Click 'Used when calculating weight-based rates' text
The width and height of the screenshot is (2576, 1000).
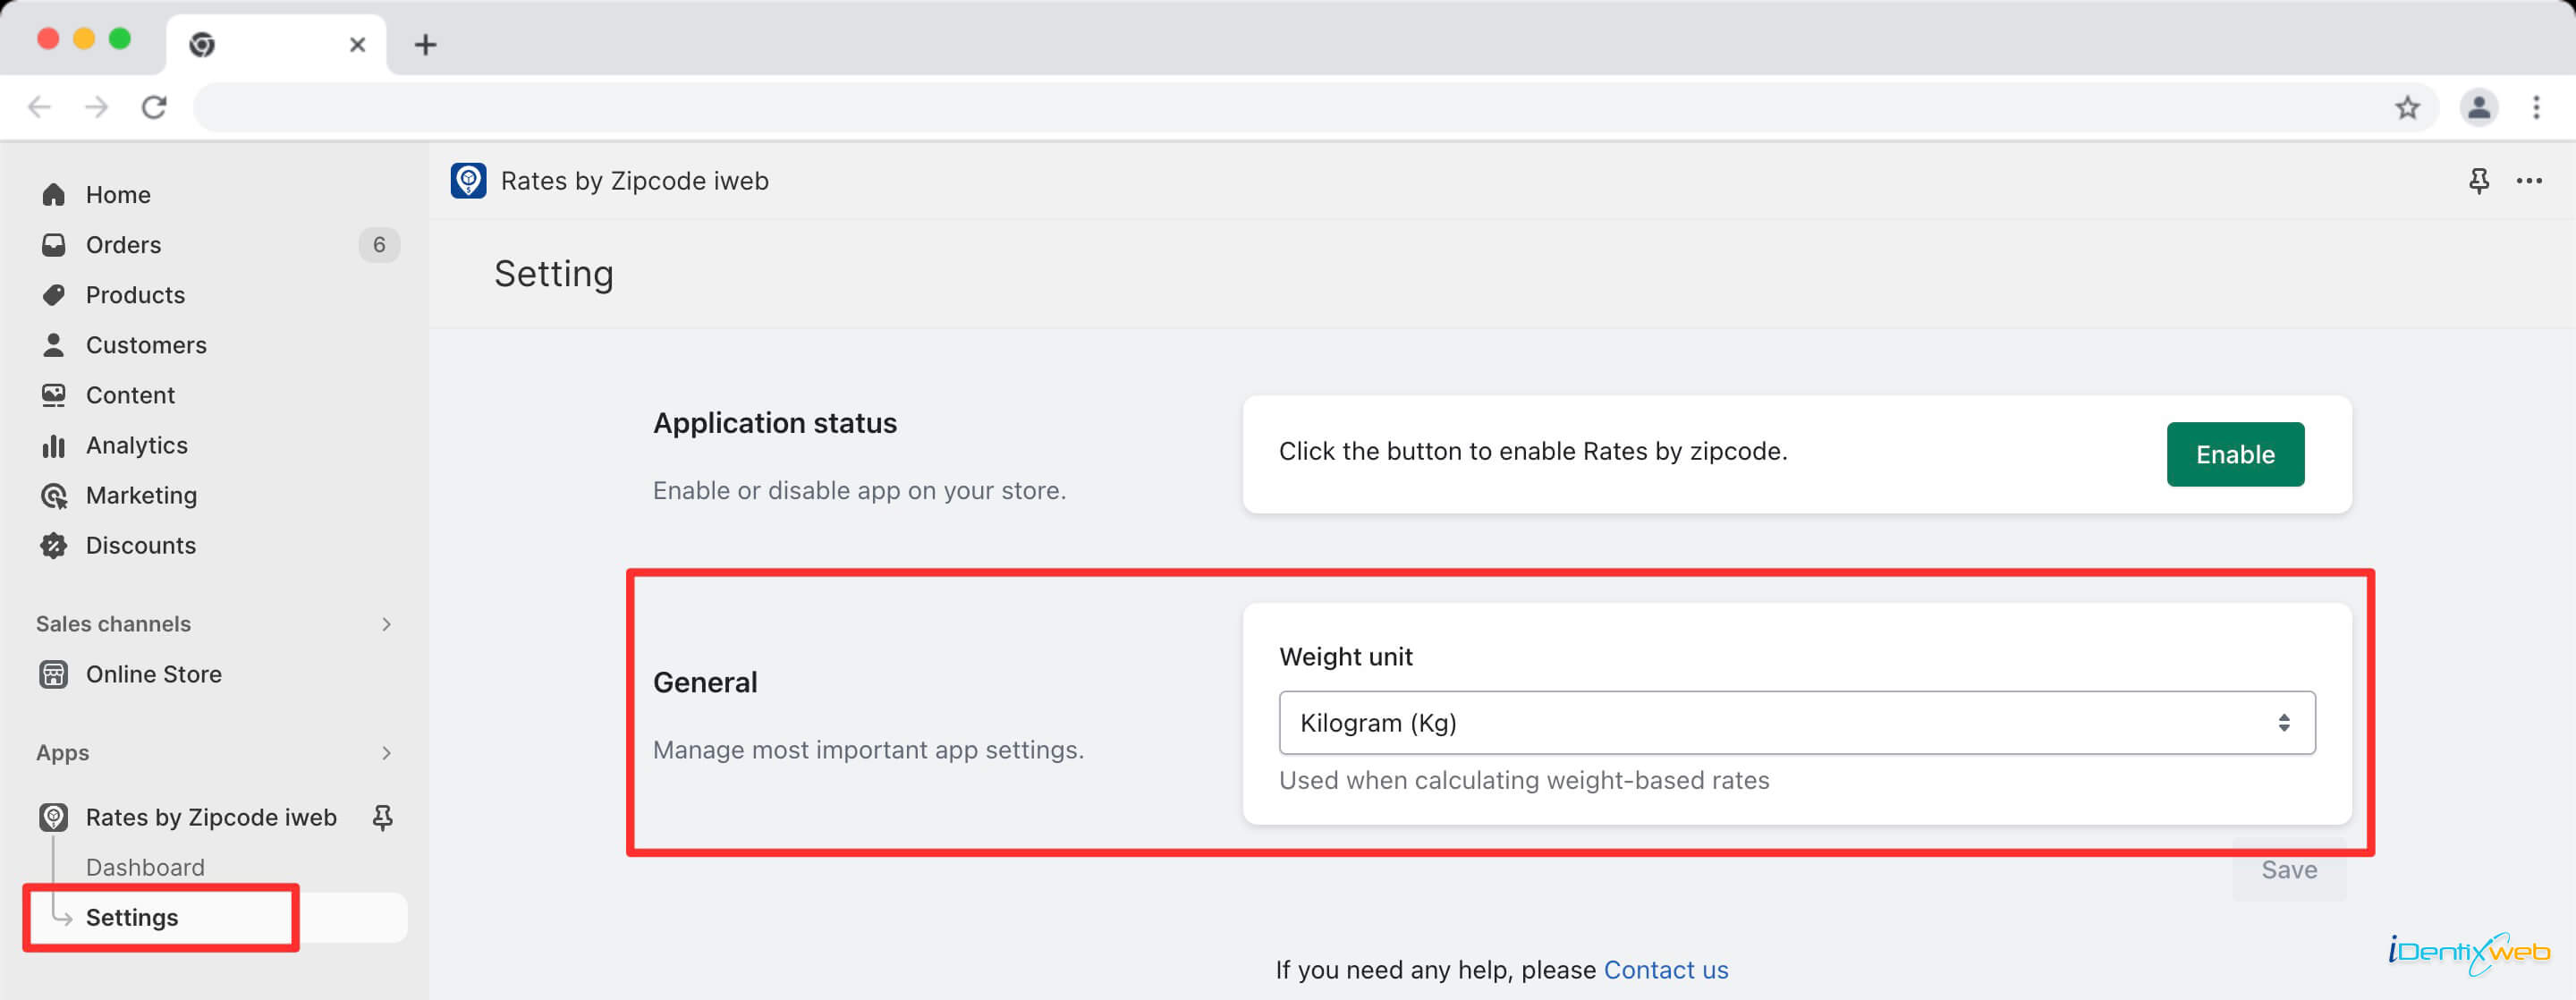(1524, 780)
